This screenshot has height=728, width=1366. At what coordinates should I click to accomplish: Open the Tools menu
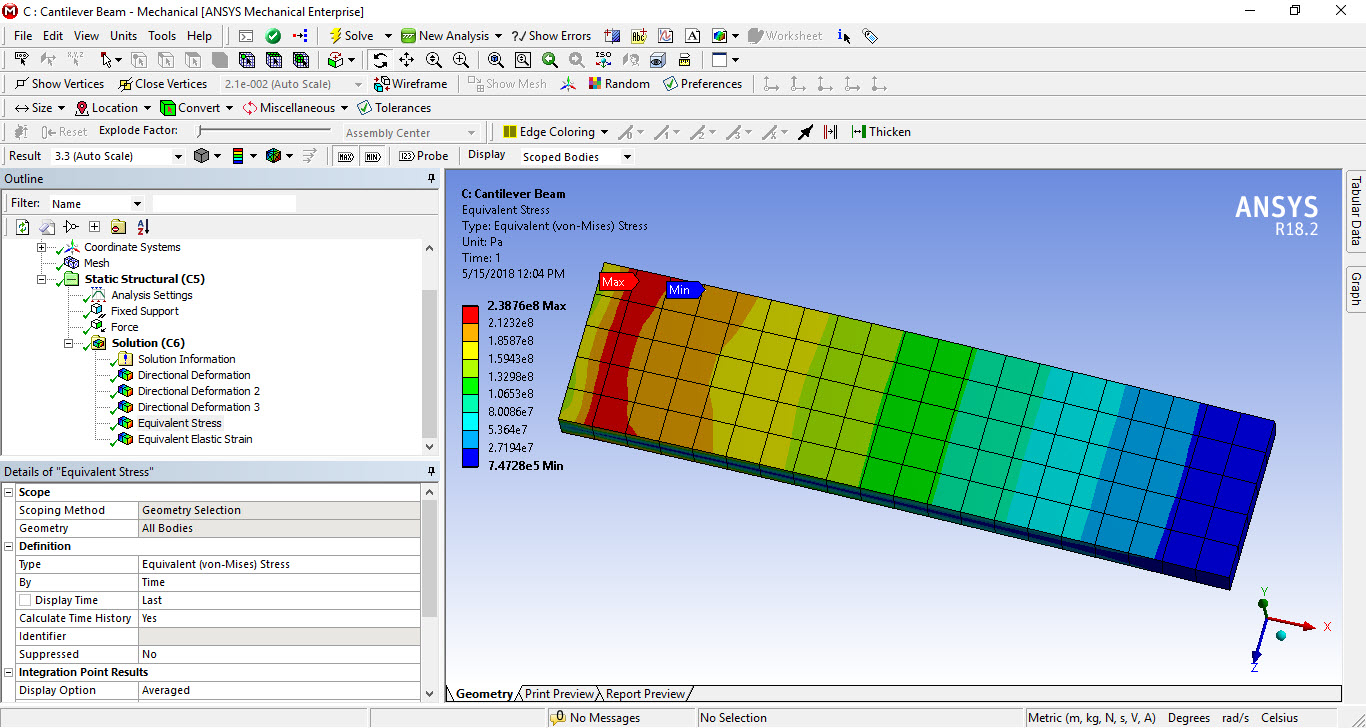162,36
